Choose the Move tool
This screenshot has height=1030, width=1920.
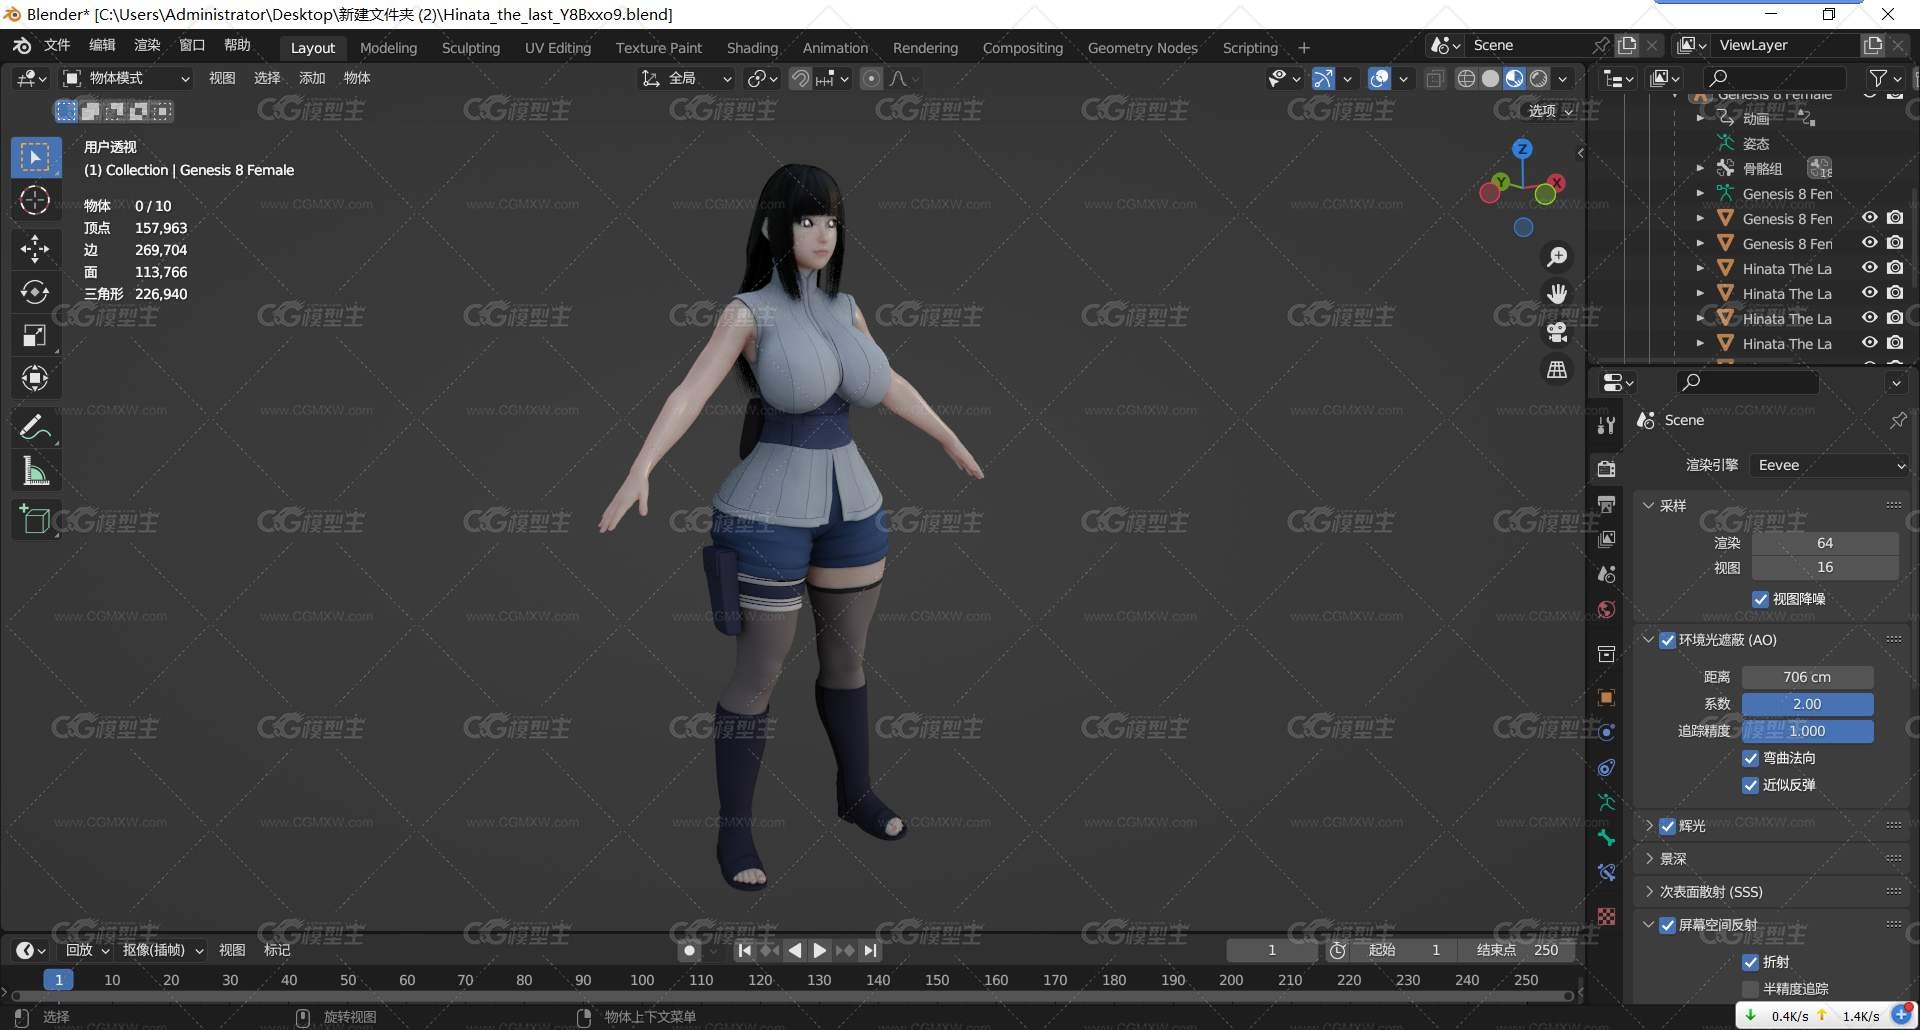coord(35,248)
